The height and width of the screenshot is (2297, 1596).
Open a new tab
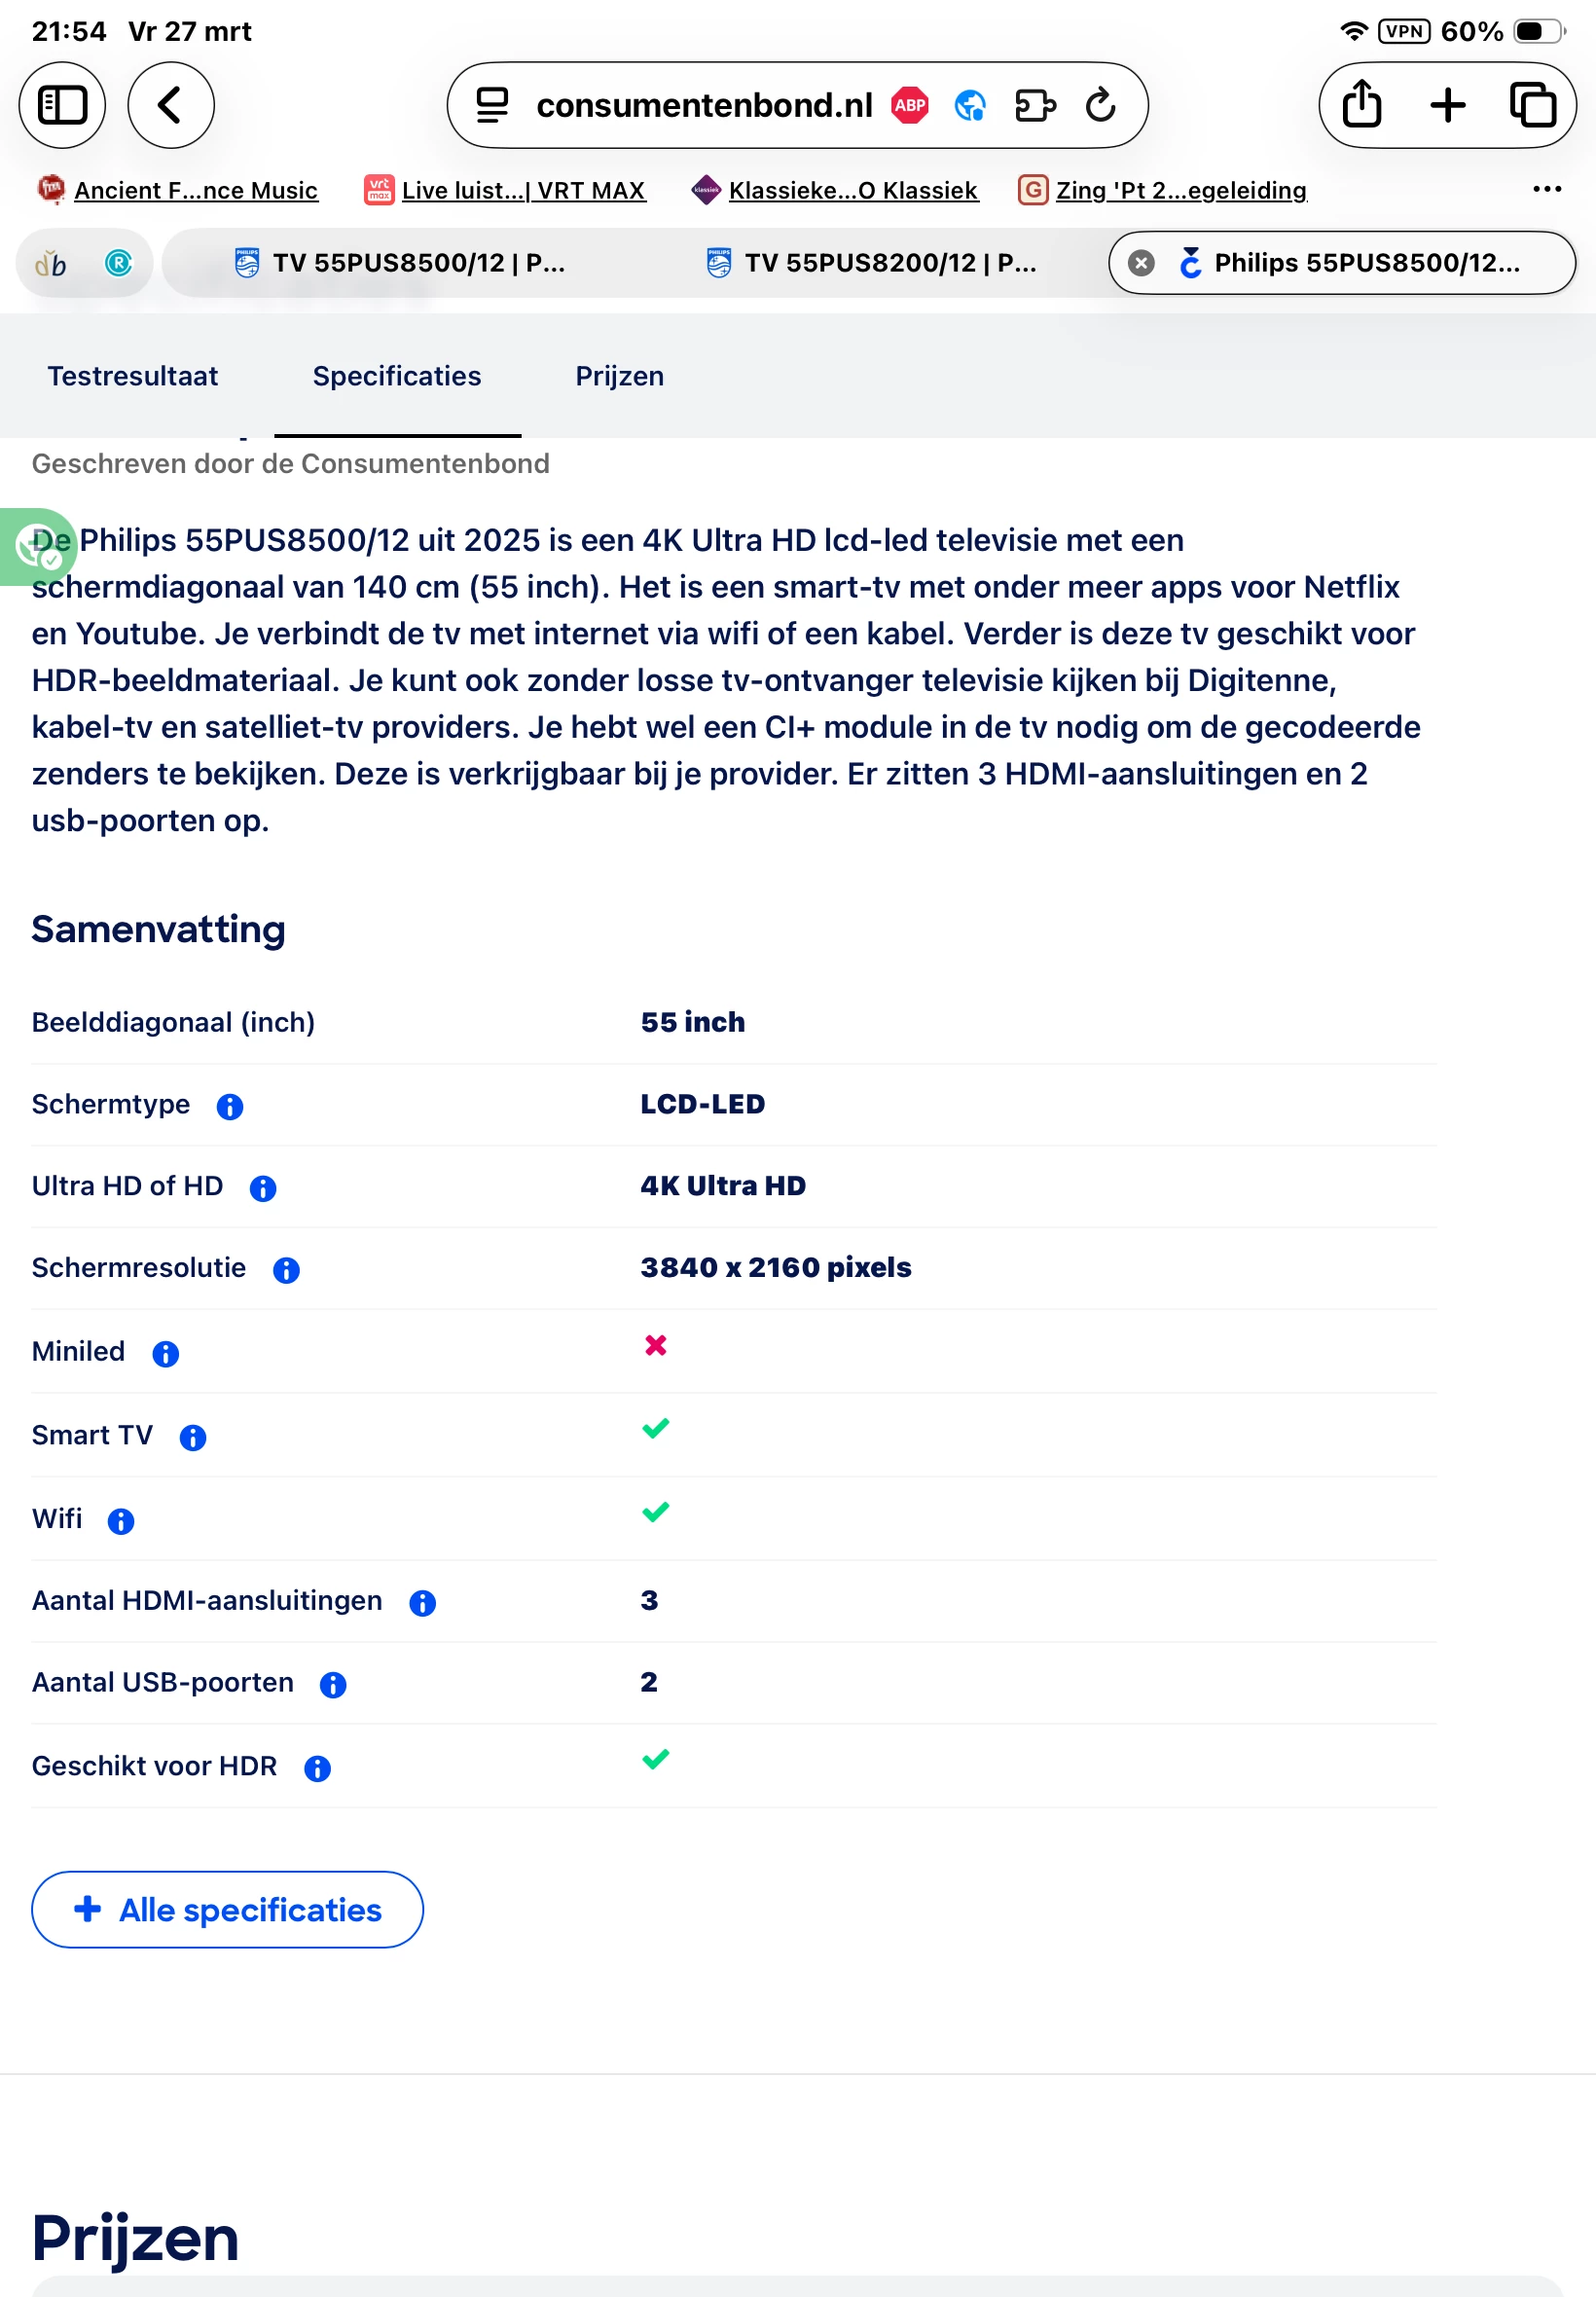tap(1447, 105)
